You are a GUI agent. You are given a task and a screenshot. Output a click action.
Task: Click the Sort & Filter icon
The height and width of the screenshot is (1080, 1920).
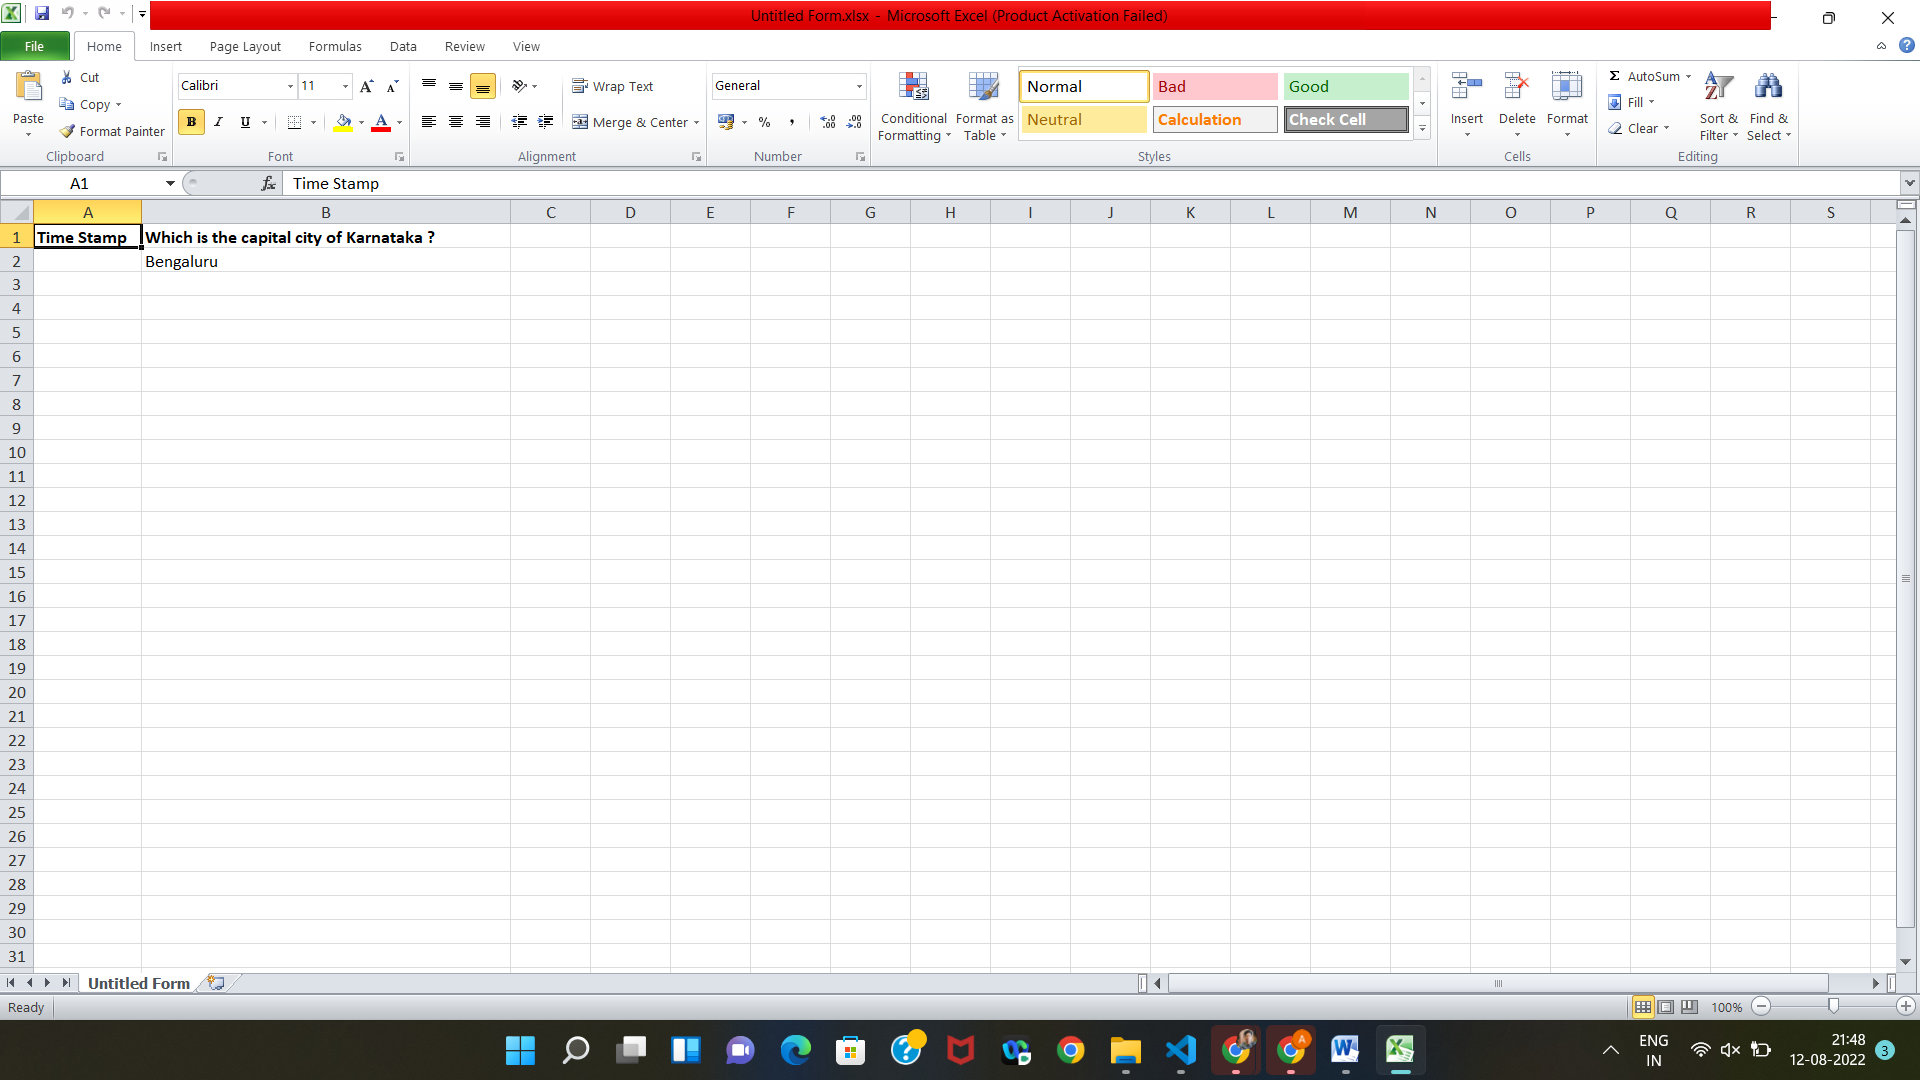(x=1718, y=88)
